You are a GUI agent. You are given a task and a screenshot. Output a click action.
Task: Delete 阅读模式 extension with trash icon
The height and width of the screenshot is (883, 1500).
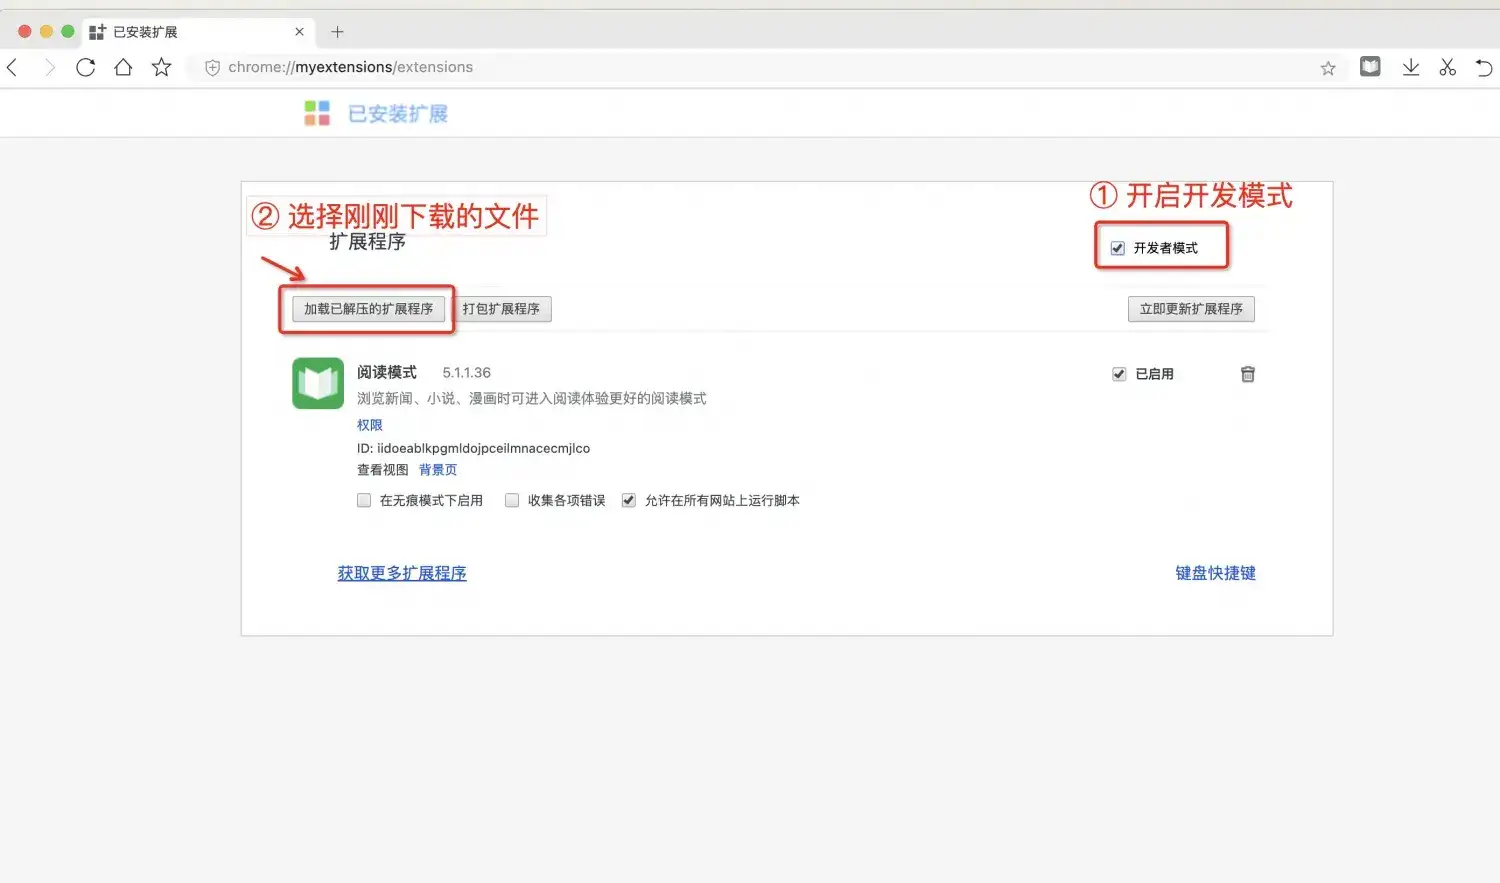point(1248,374)
